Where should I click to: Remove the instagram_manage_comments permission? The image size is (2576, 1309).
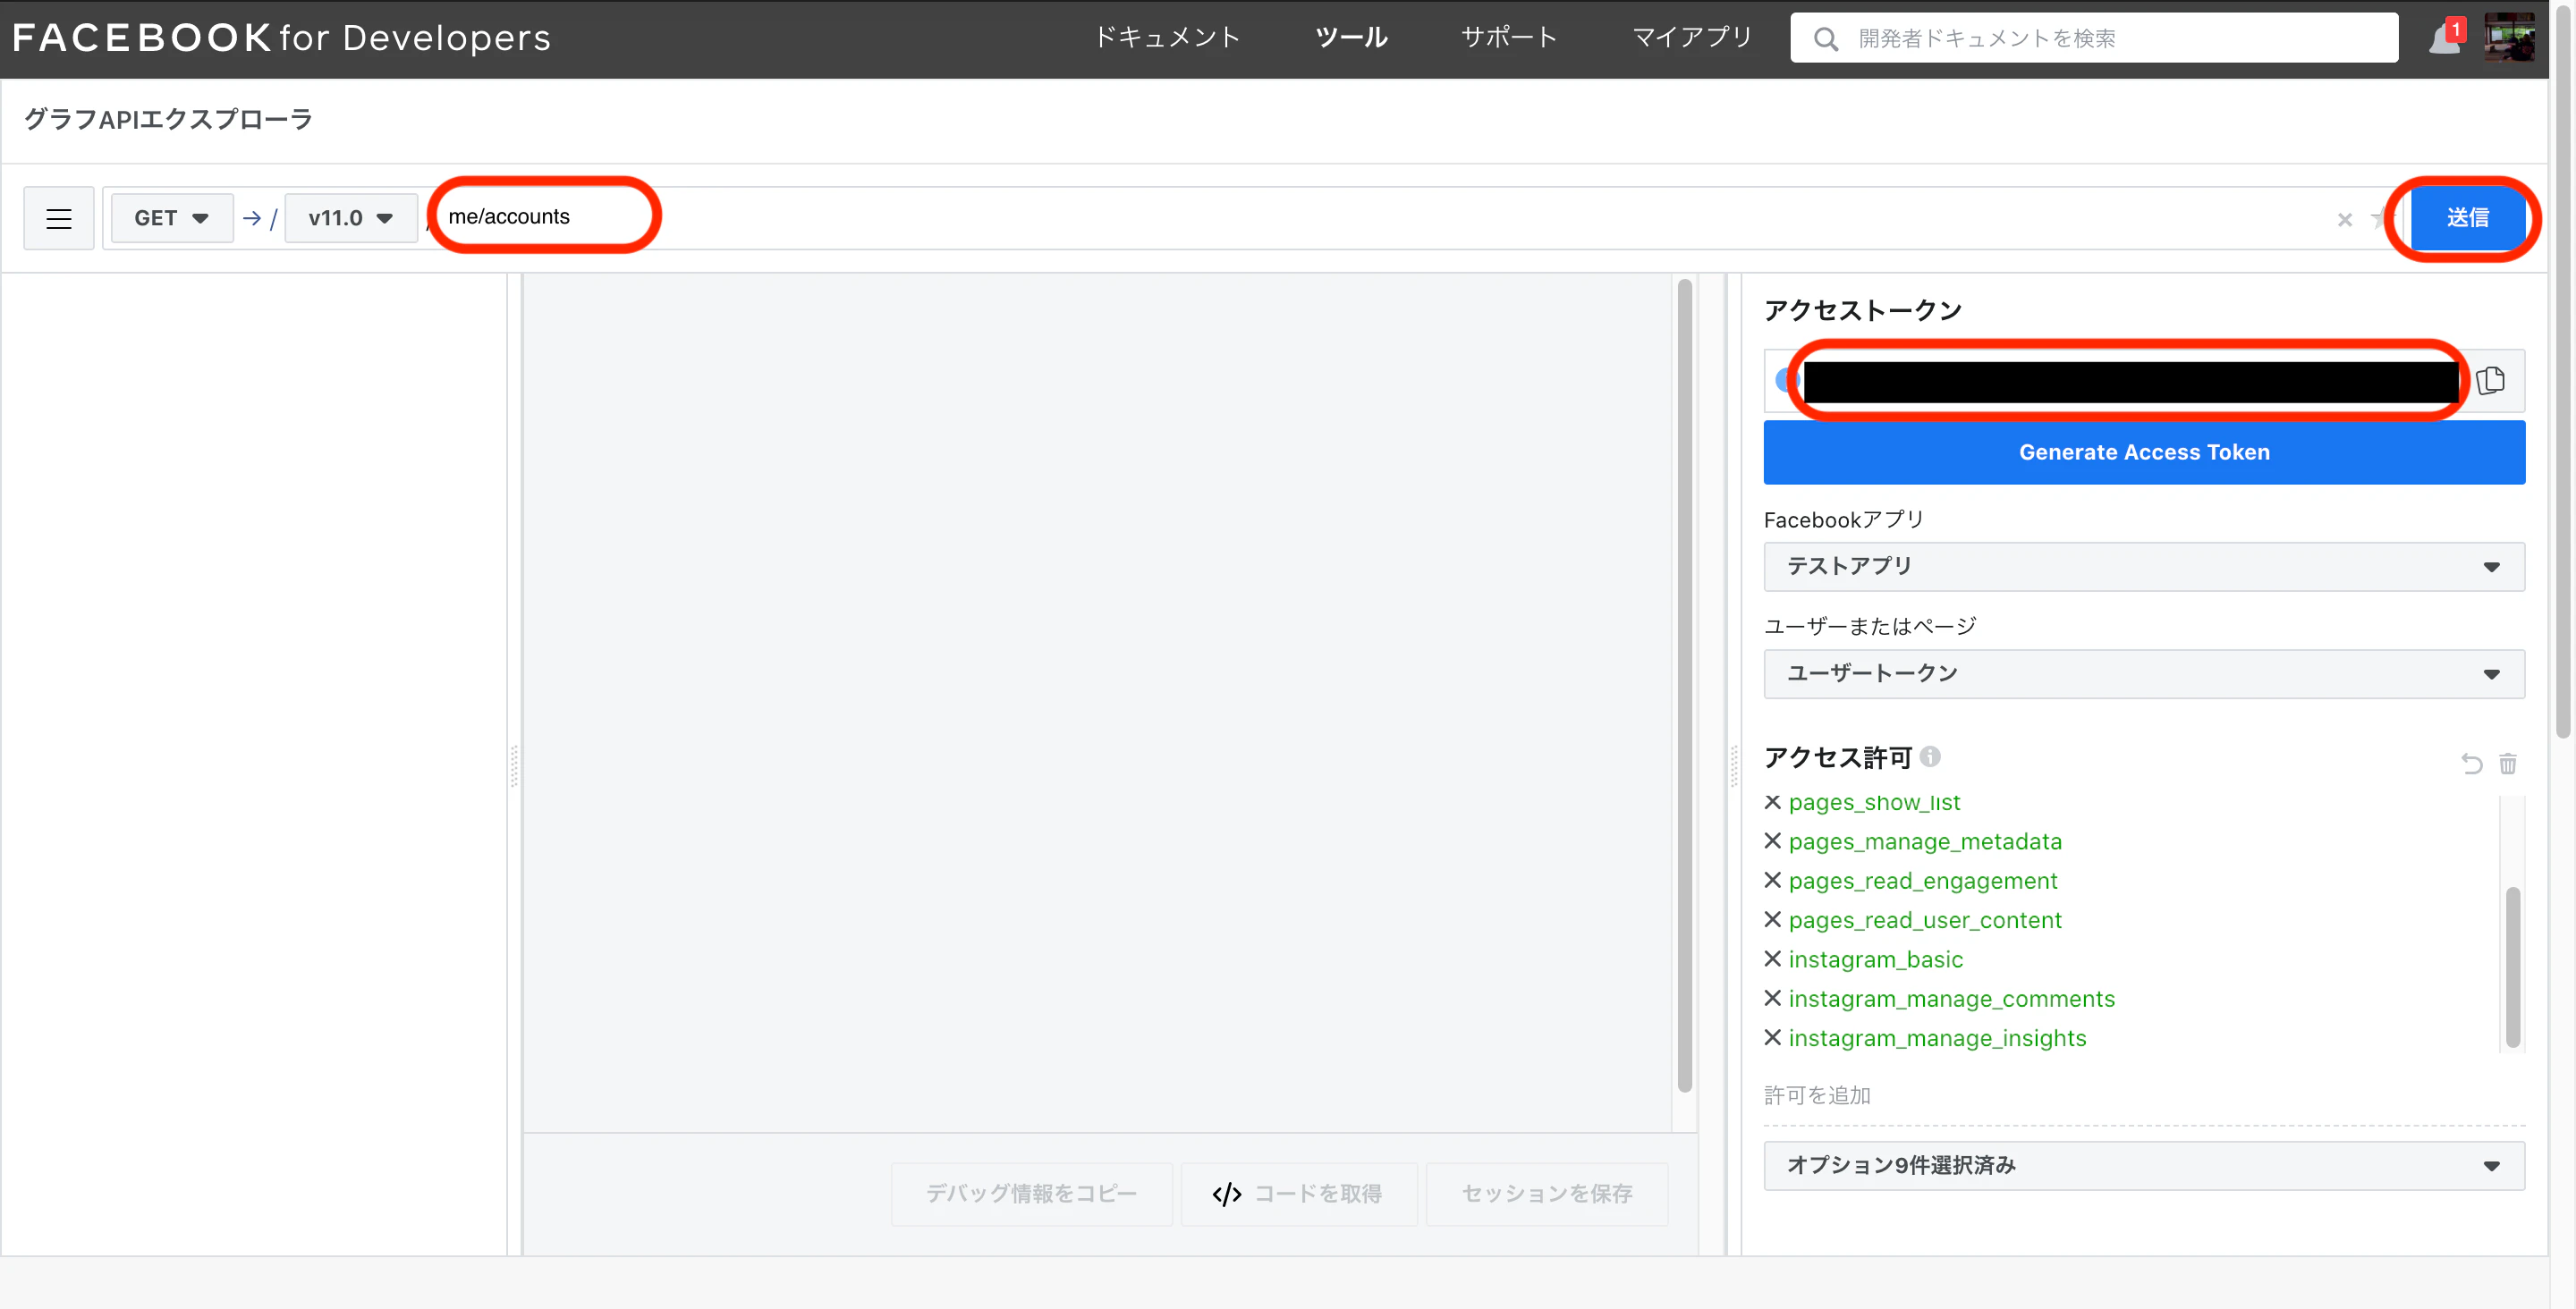(x=1772, y=998)
